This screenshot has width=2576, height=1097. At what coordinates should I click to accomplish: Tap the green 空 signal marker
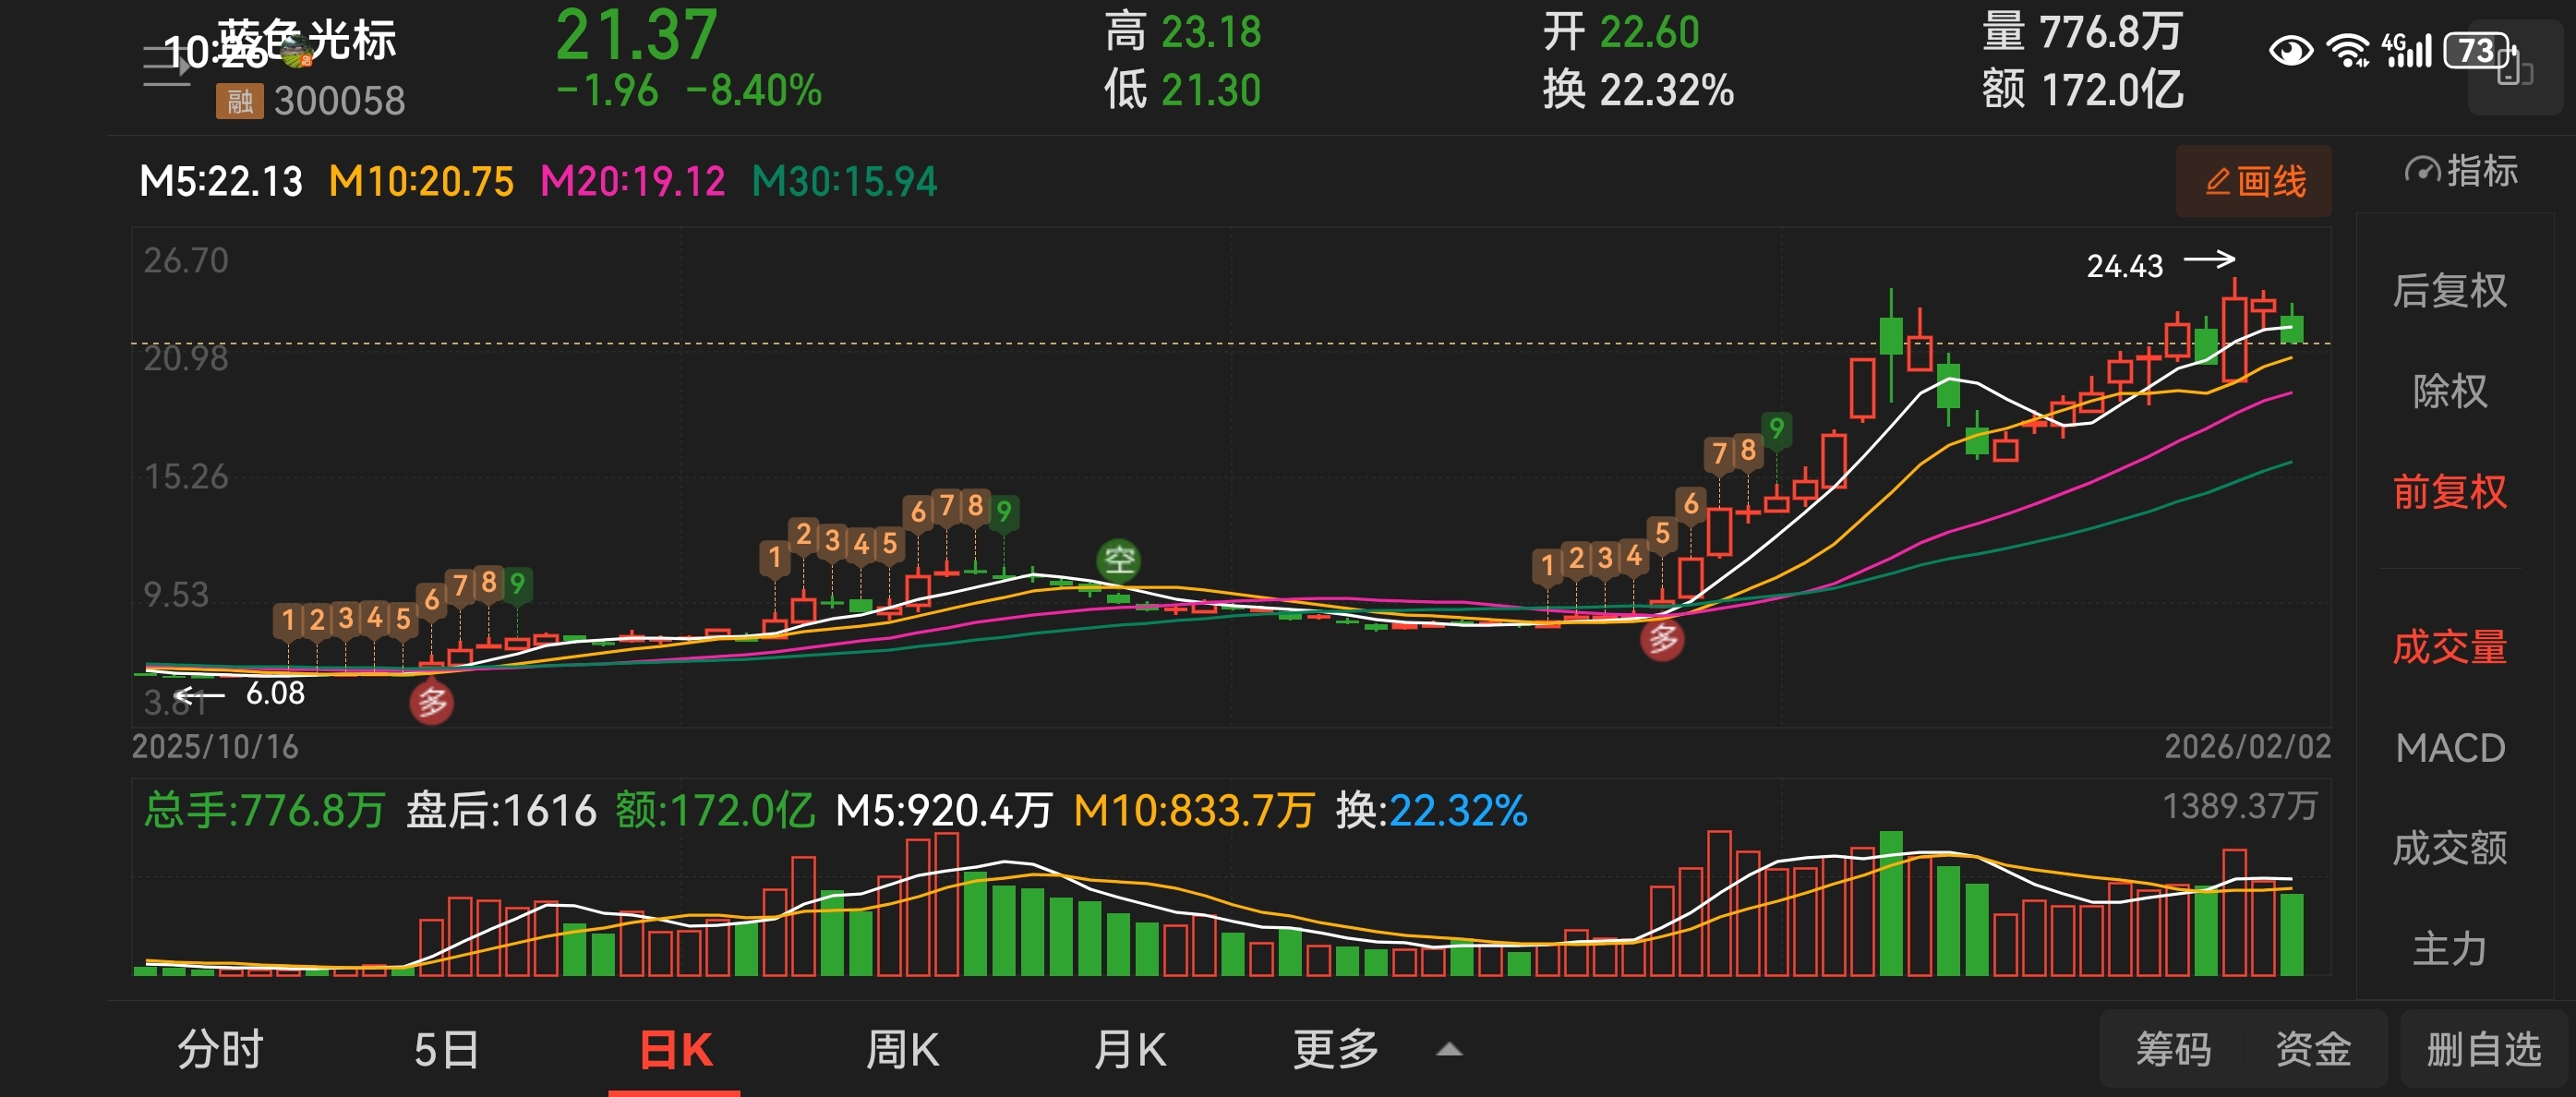[x=1118, y=559]
